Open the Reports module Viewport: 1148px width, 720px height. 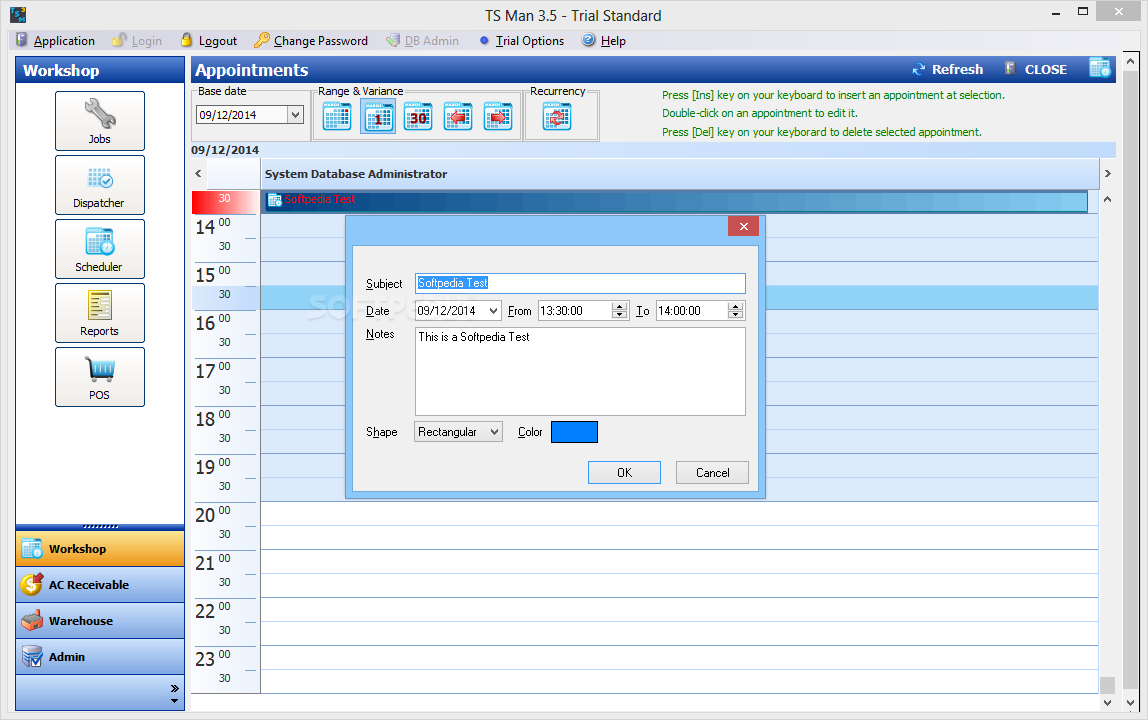pyautogui.click(x=100, y=313)
